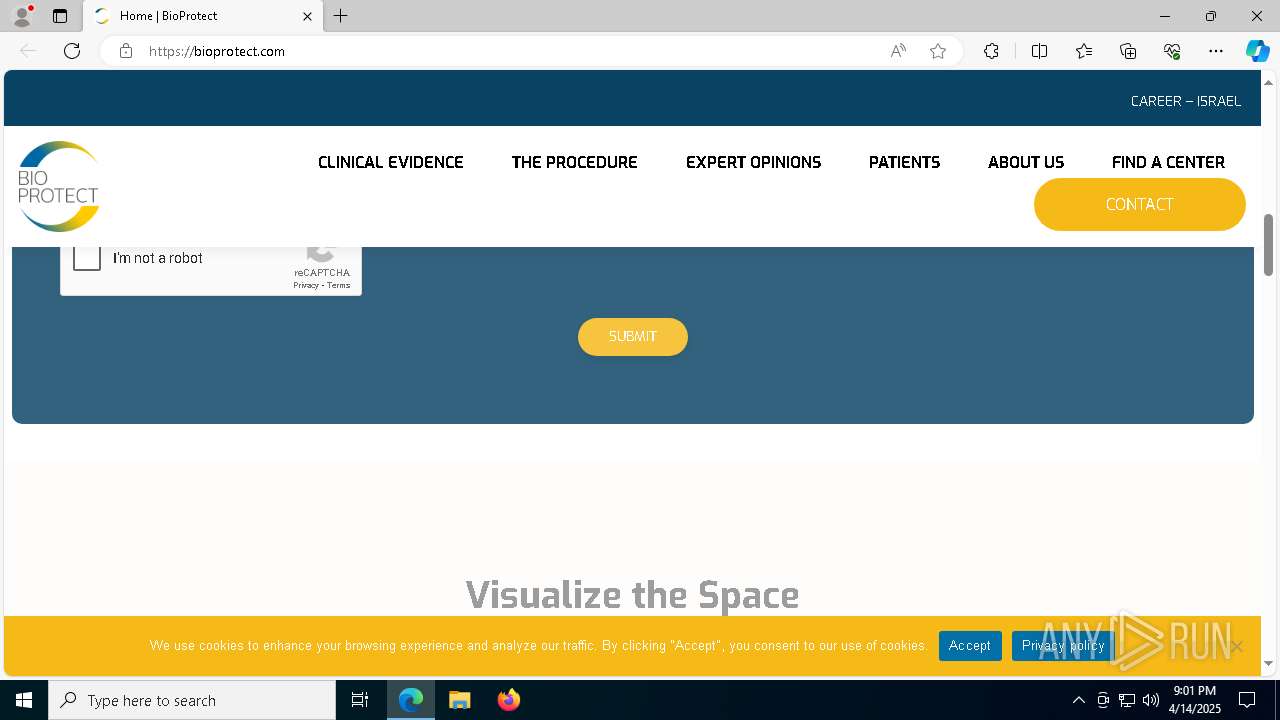Open Edge Settings and more menu
This screenshot has height=720, width=1280.
pyautogui.click(x=1216, y=51)
